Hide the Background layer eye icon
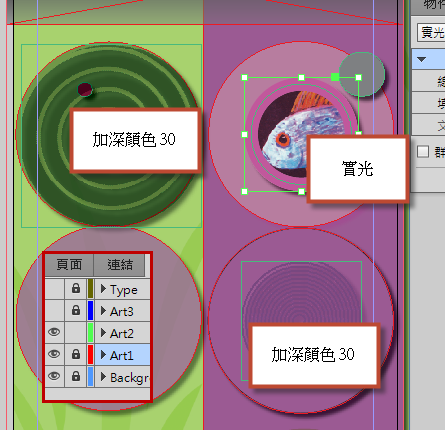Viewport: 445px width, 430px height. [x=54, y=376]
